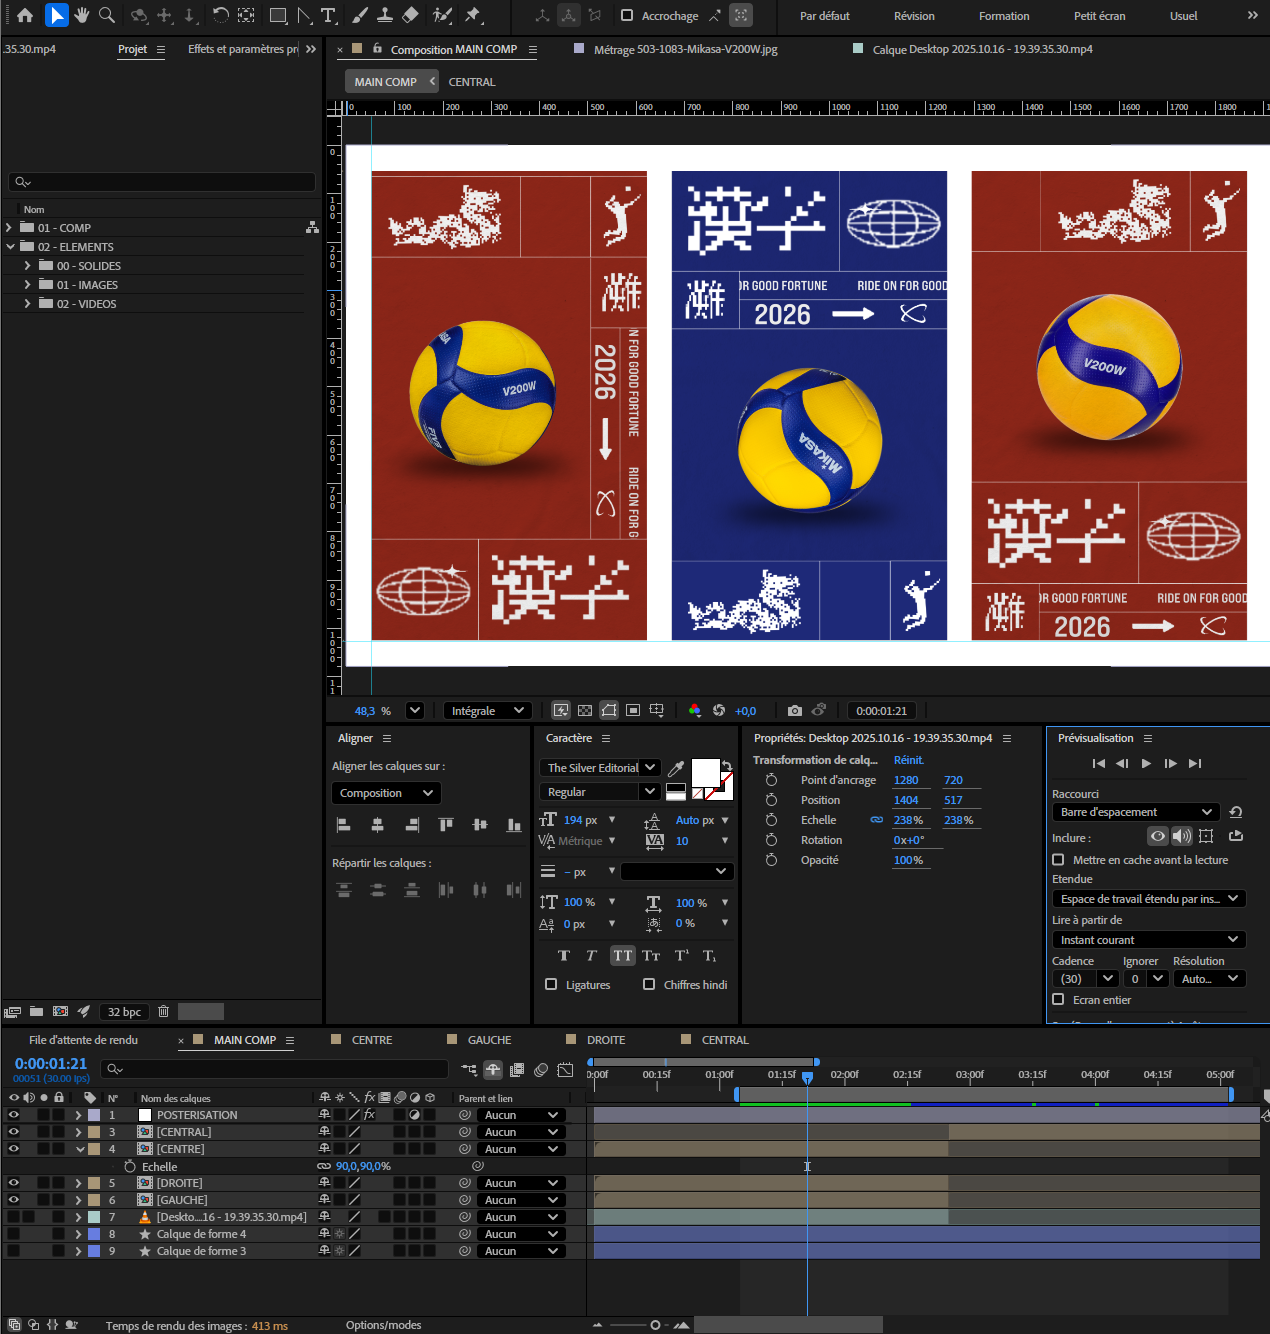1270x1334 pixels.
Task: Reset exposure icon in viewer footer
Action: point(719,711)
